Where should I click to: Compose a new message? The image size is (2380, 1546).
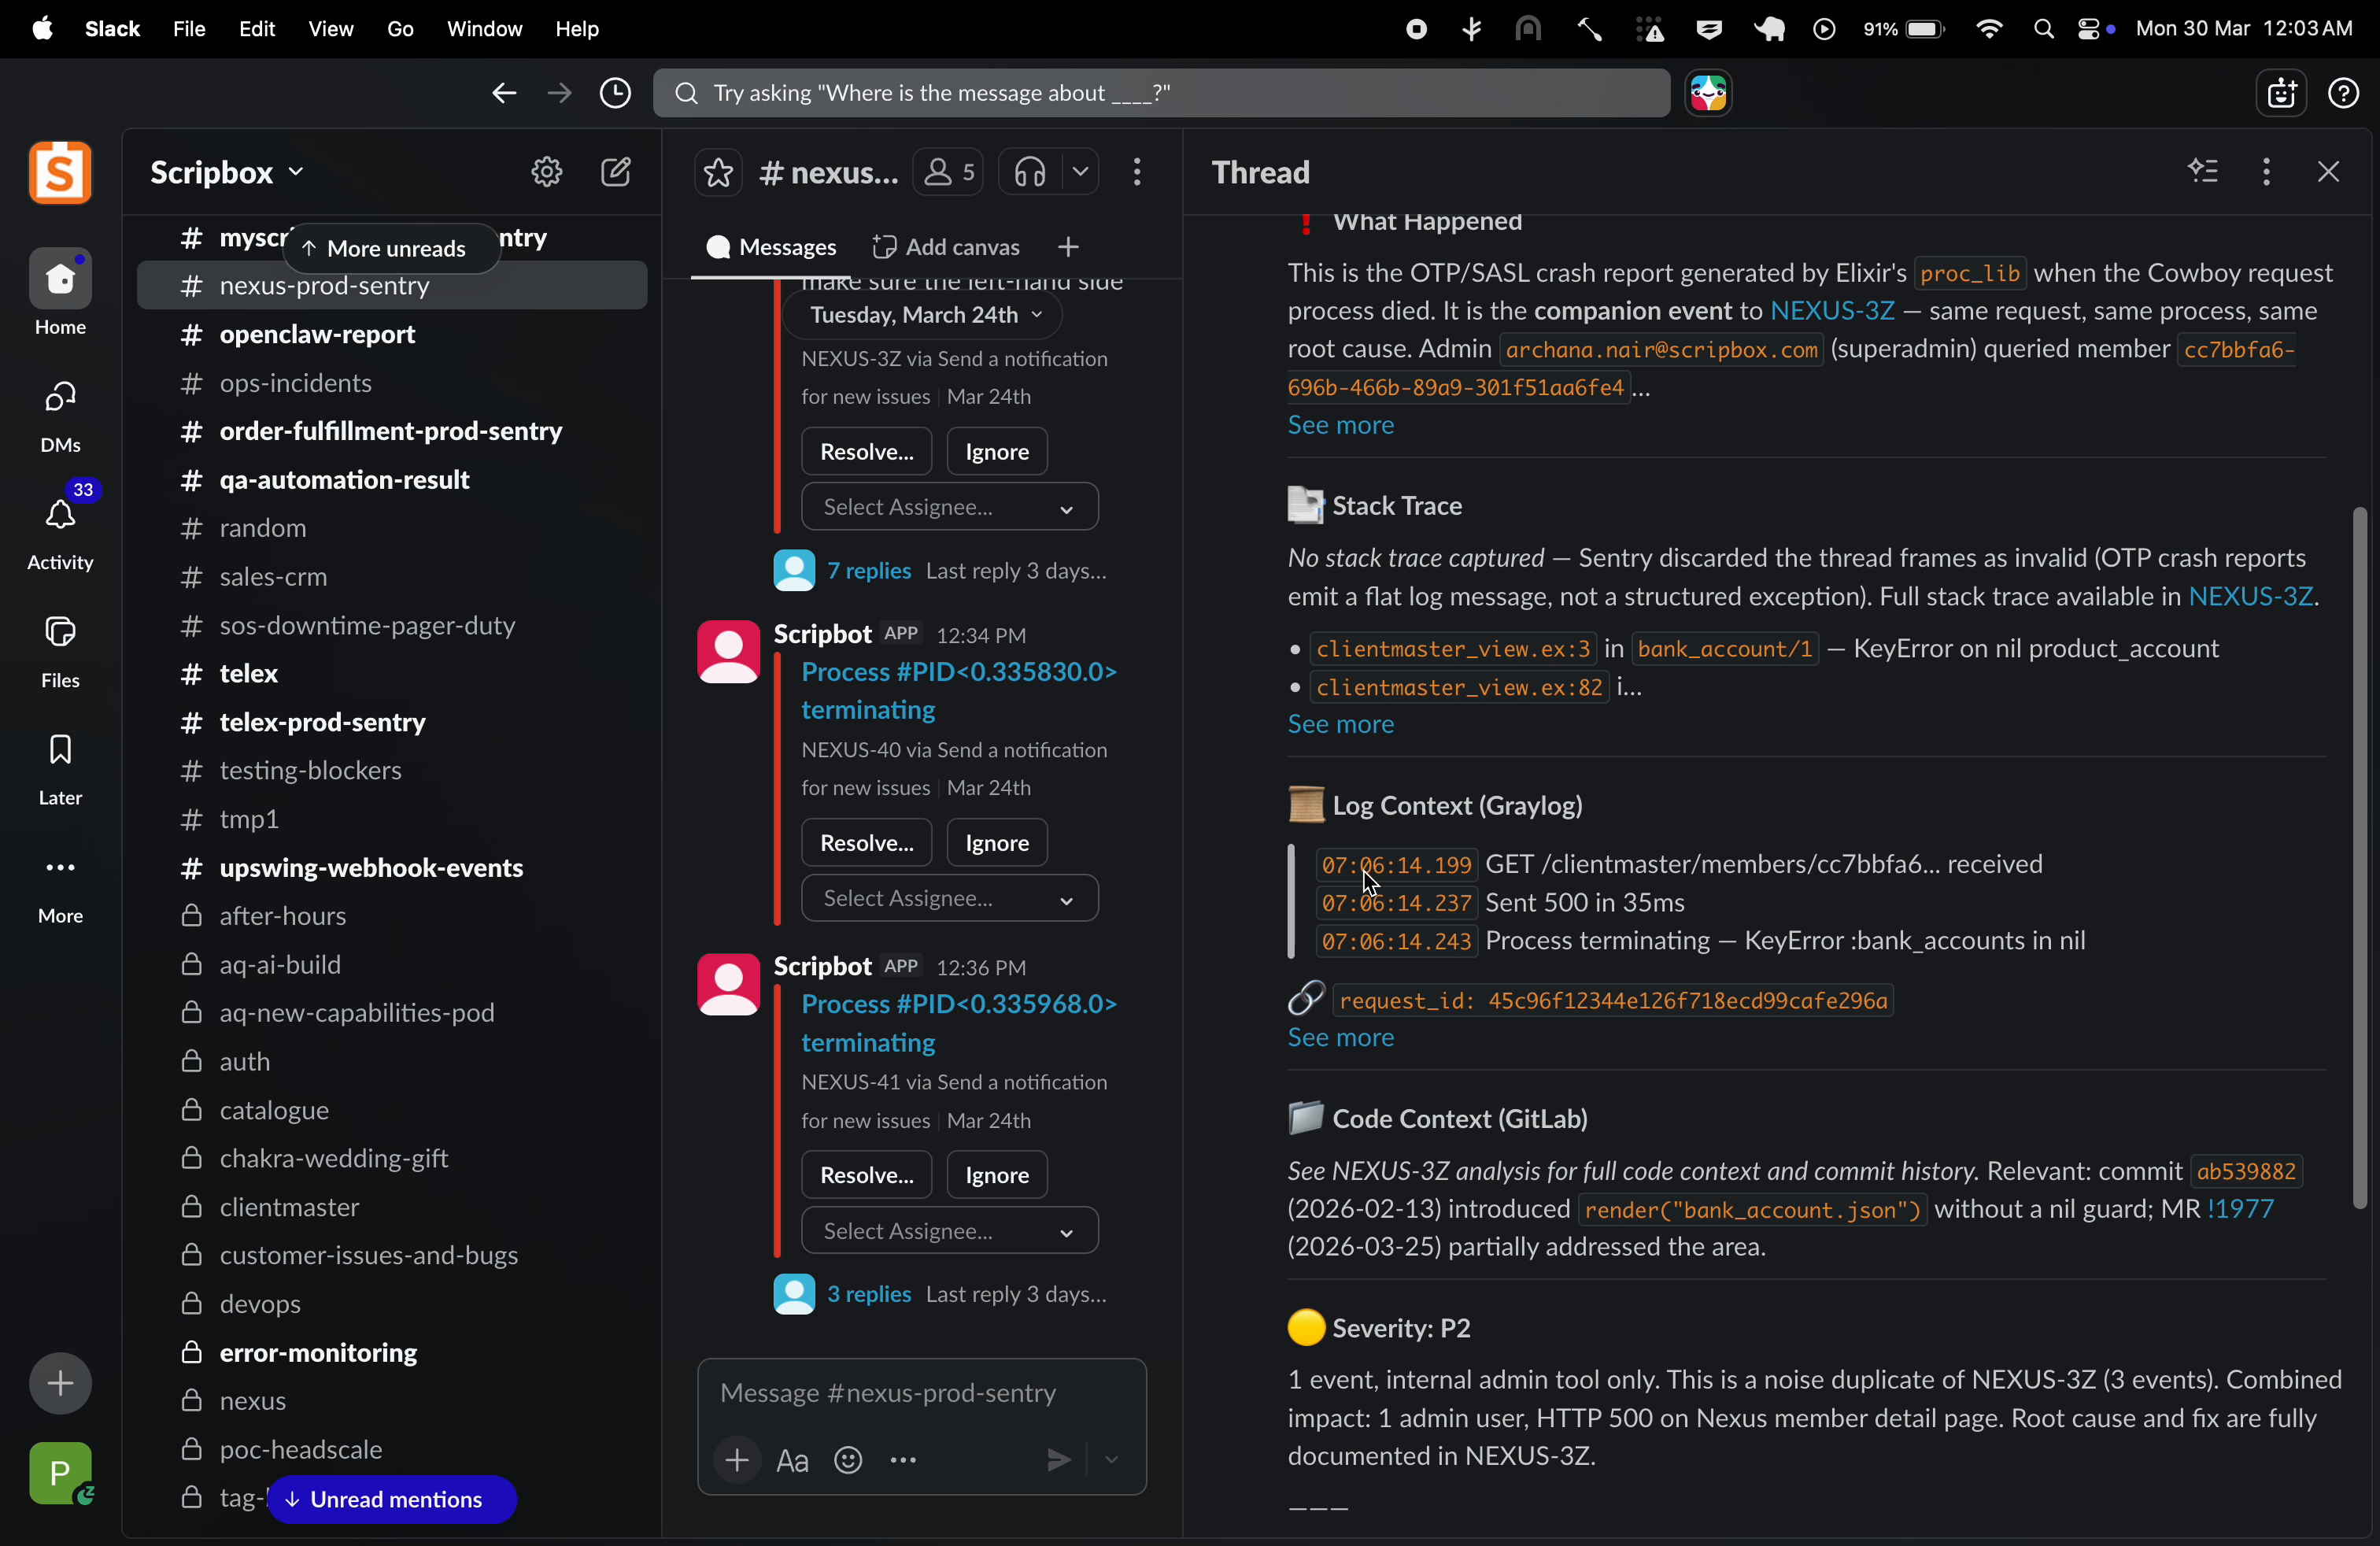click(x=617, y=172)
